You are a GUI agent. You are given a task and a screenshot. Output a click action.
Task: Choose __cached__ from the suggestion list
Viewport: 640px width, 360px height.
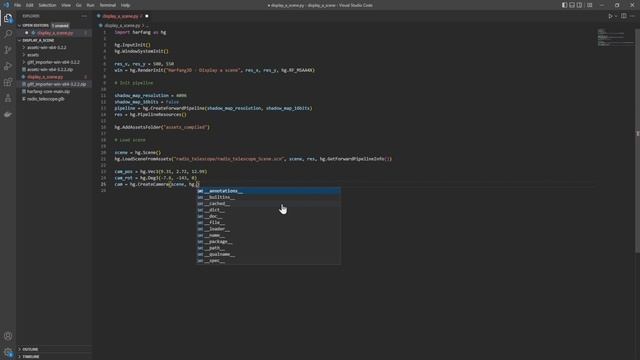269,204
